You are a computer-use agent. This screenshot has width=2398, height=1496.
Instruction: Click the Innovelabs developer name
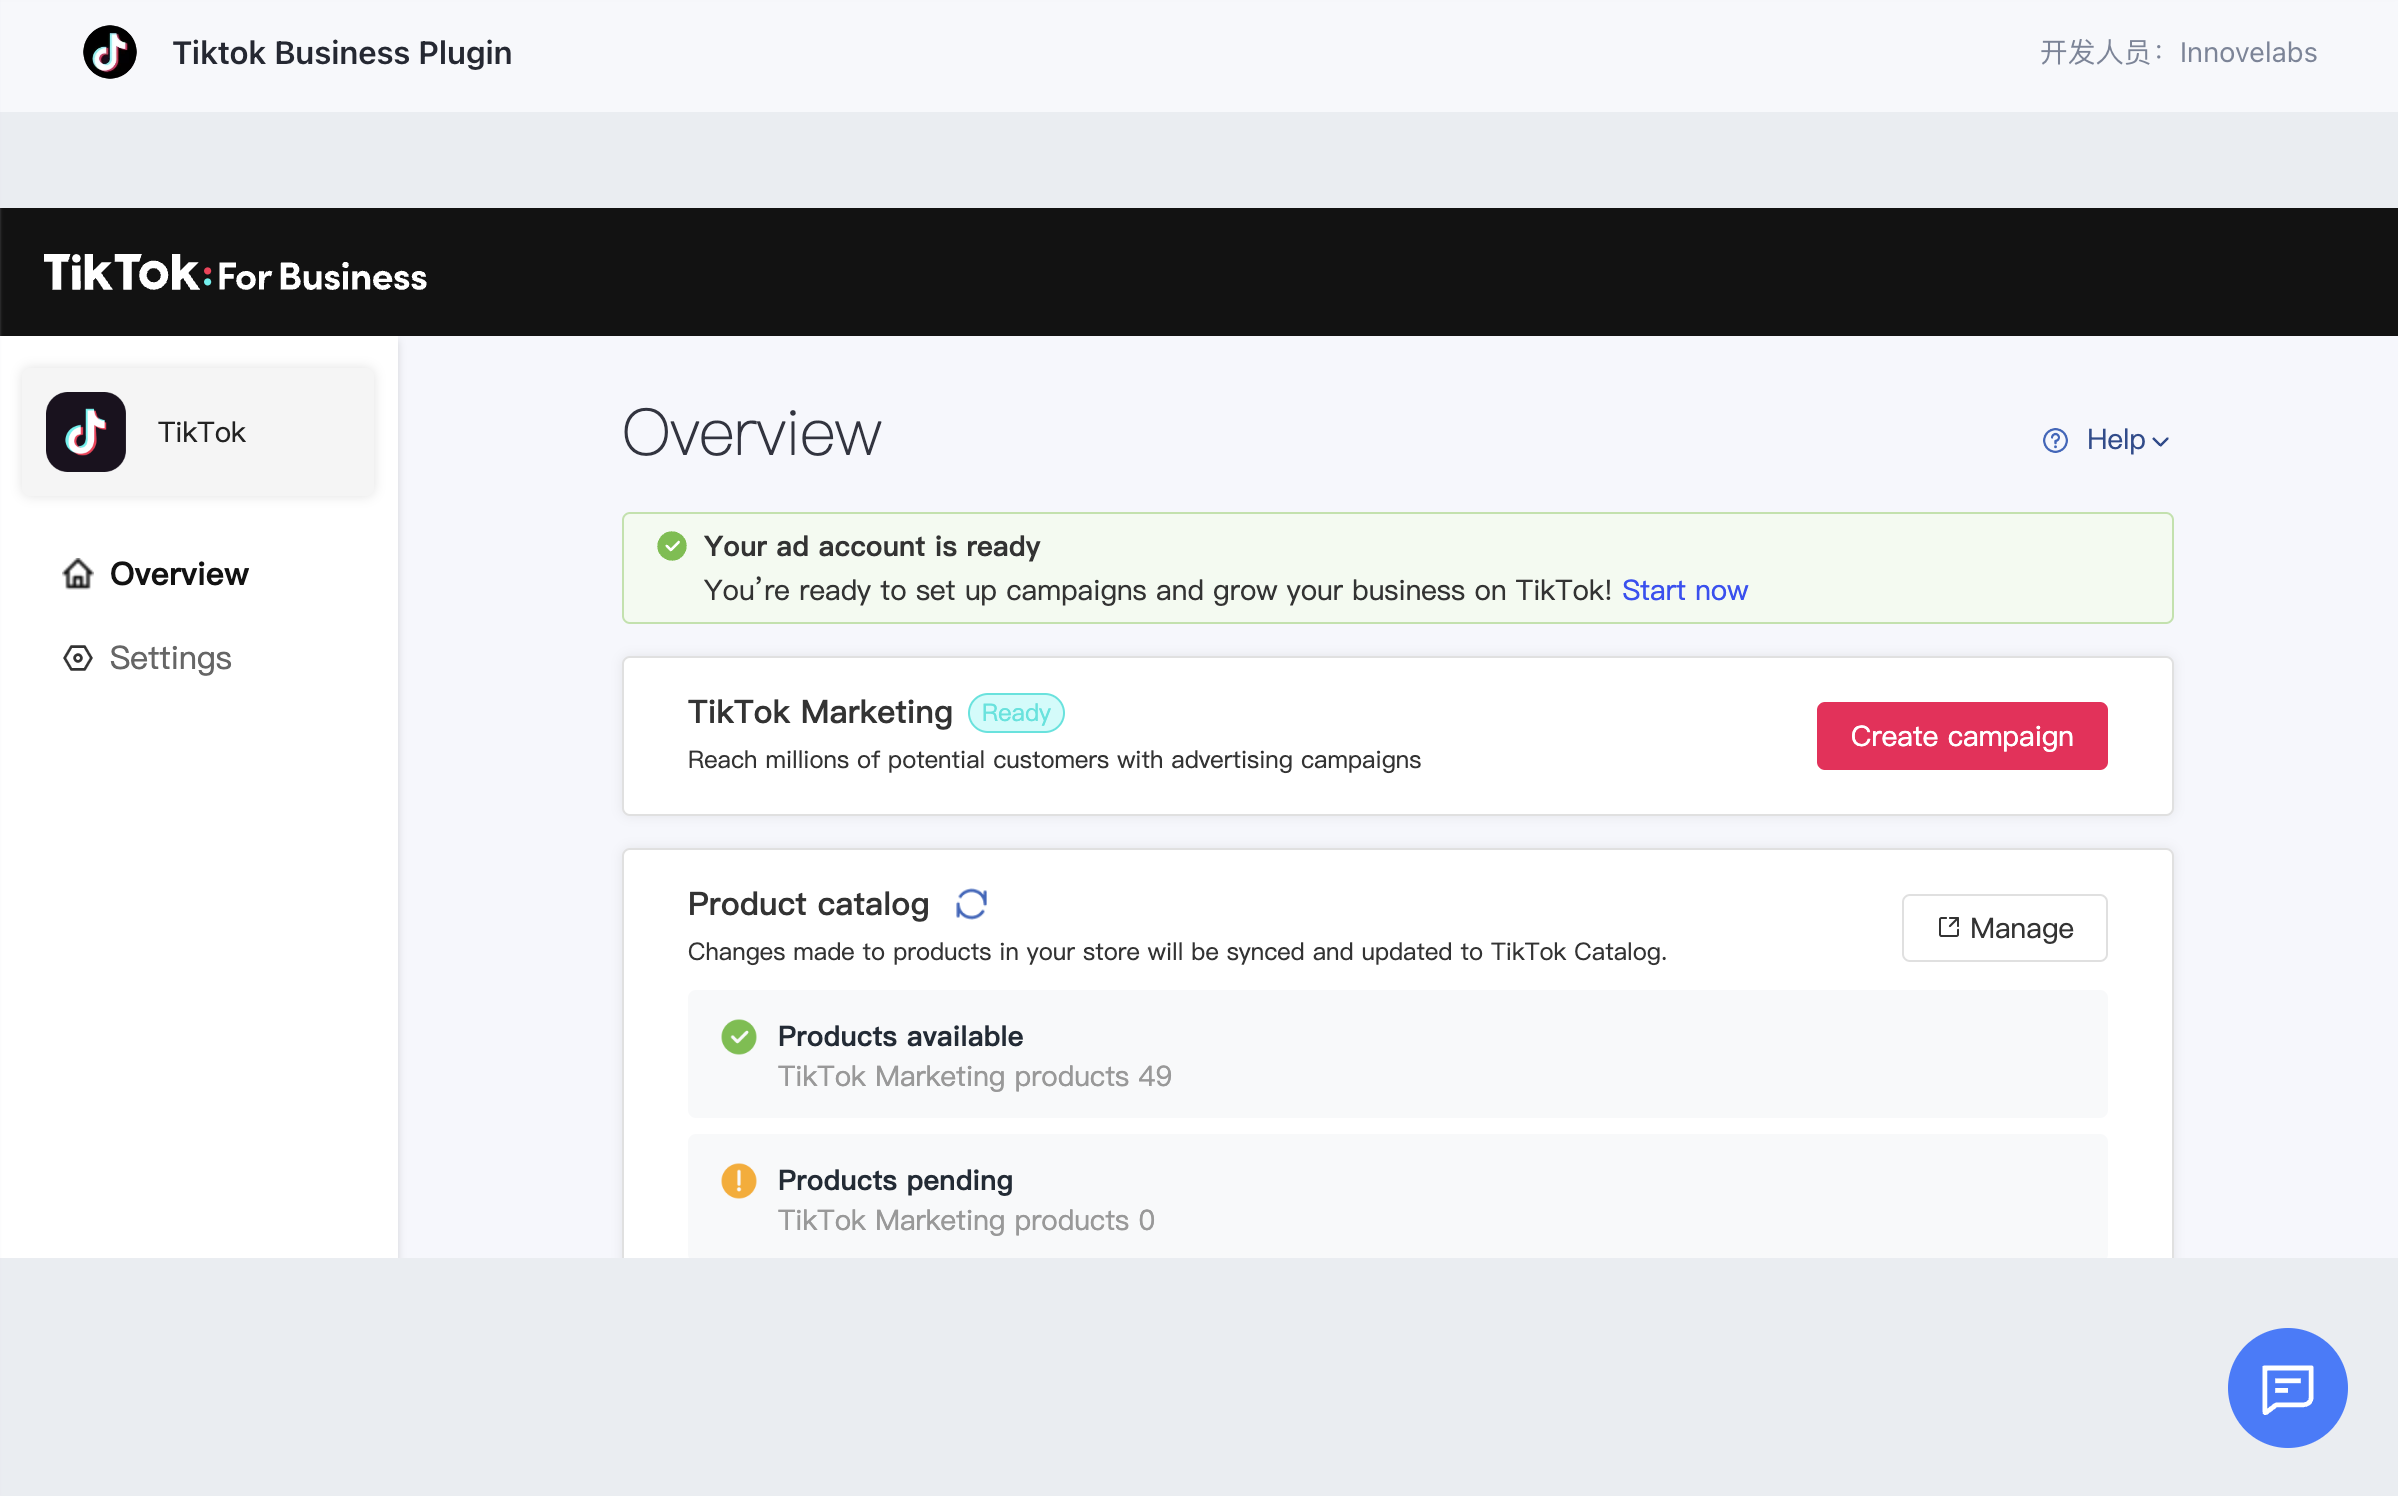[2248, 52]
